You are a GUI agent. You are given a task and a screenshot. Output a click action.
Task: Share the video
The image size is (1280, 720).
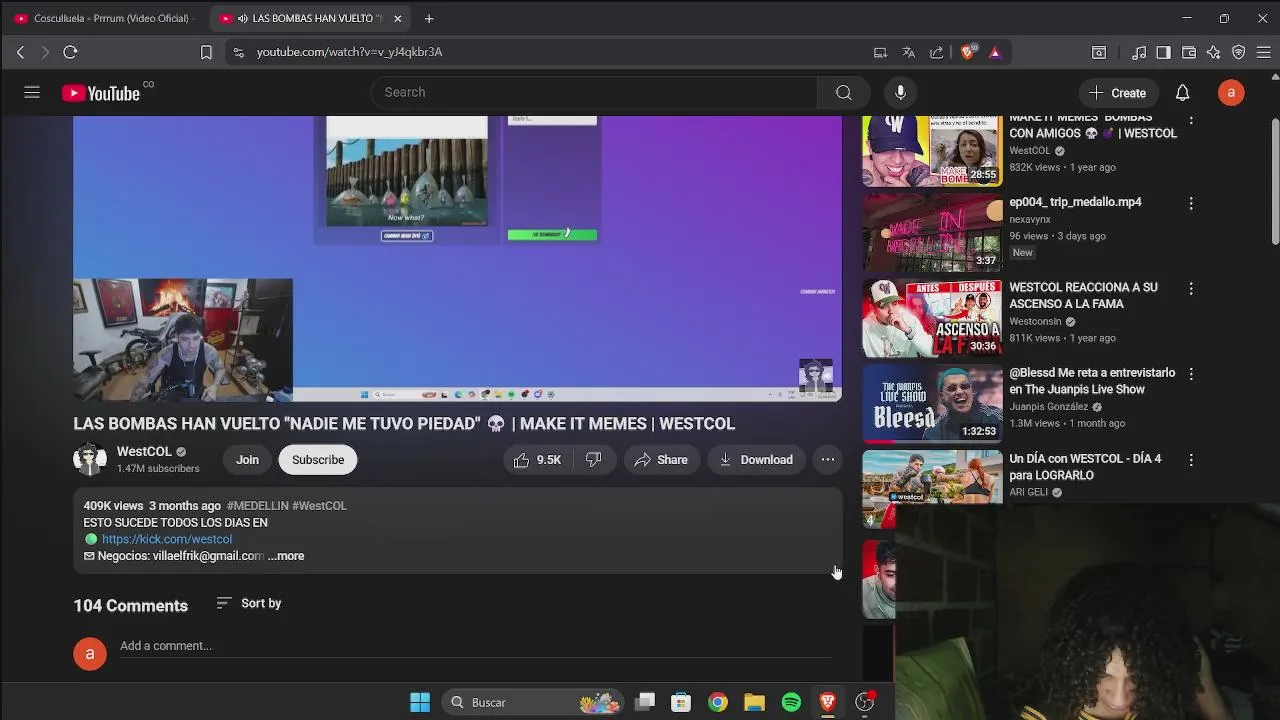[661, 460]
